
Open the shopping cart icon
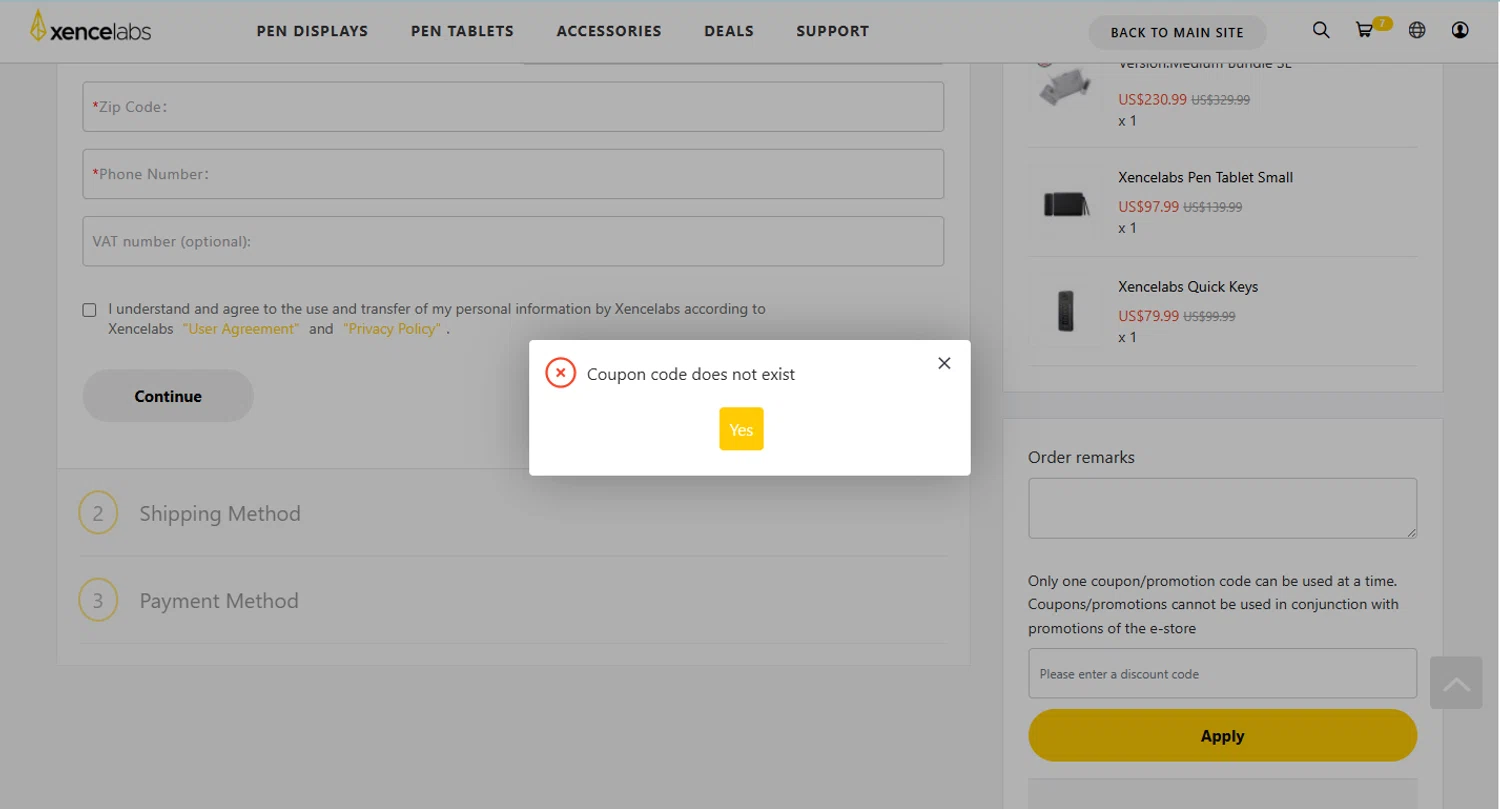coord(1364,31)
